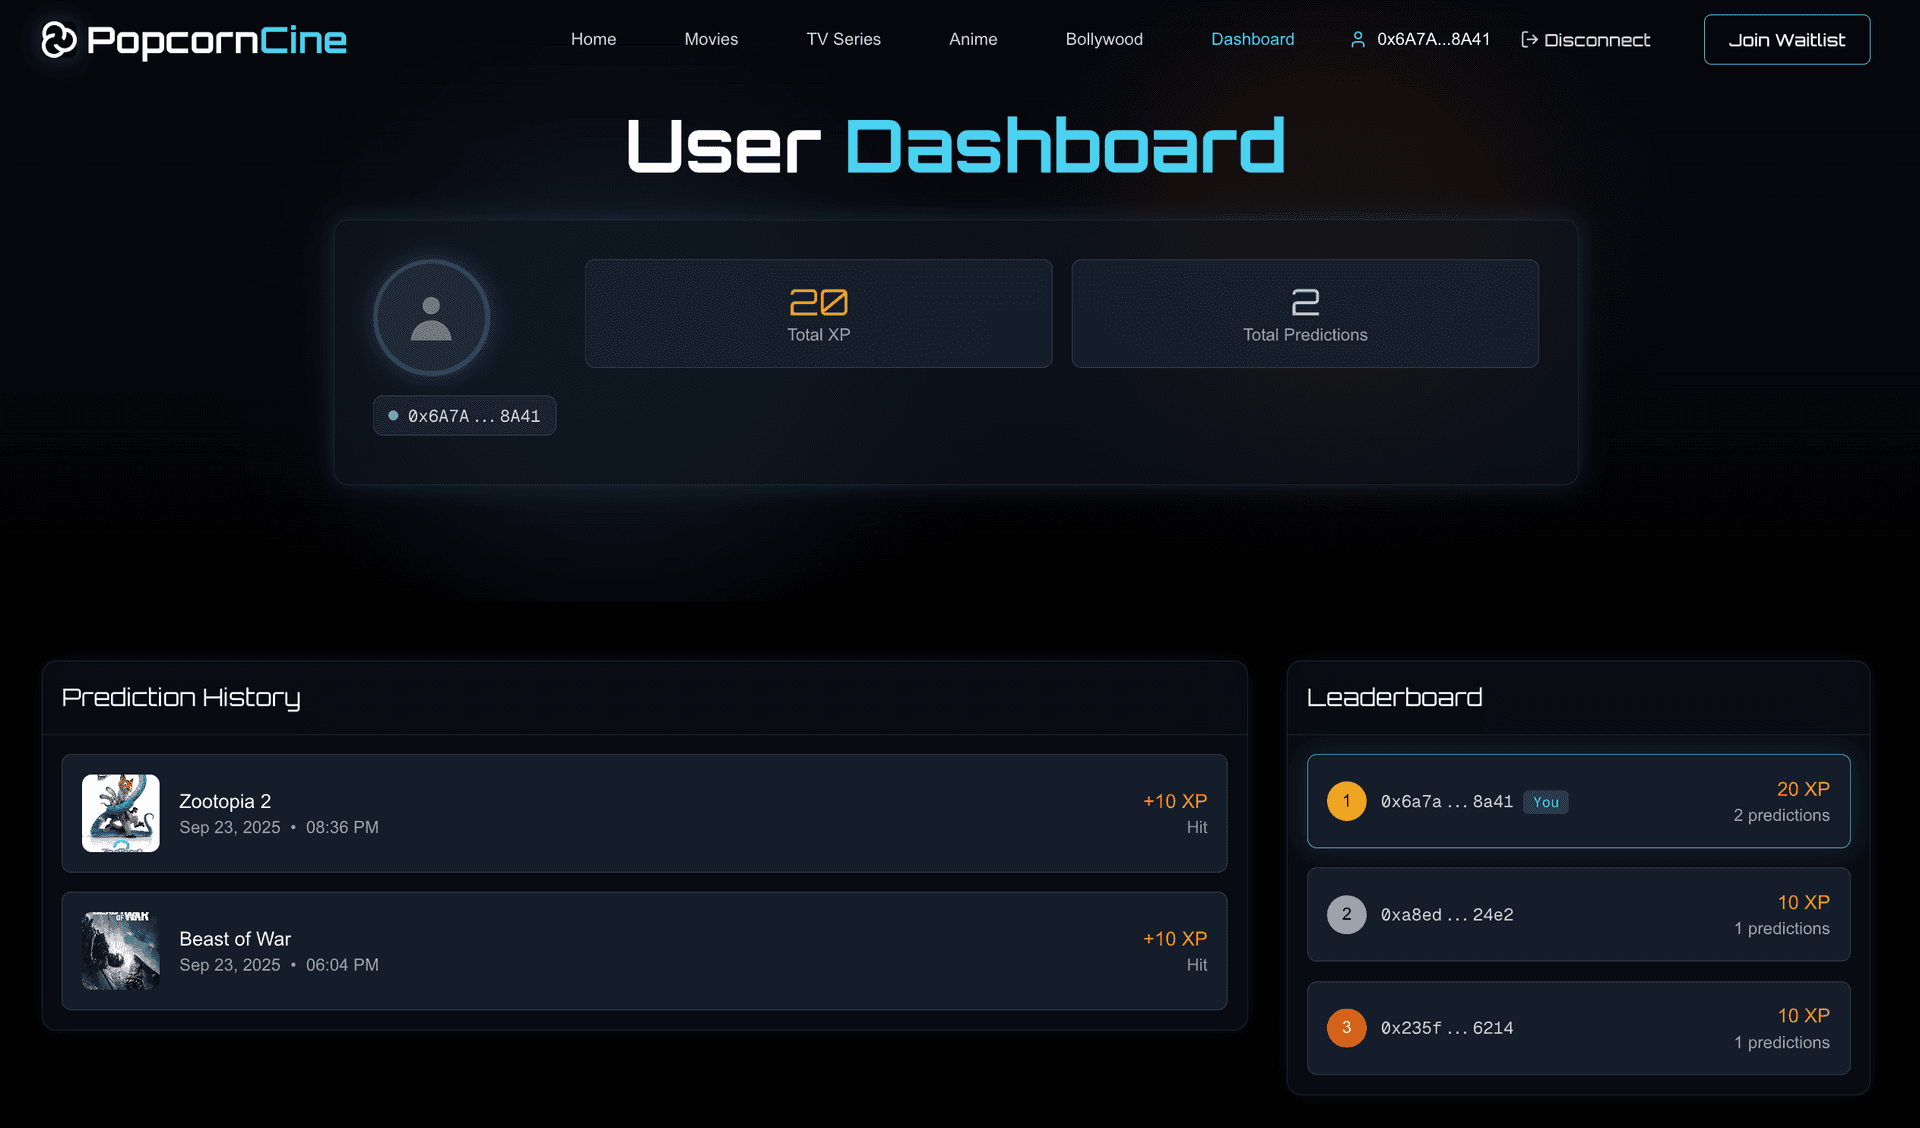Click the 0x6A7A...8A41 wallet address pill
This screenshot has height=1128, width=1920.
pos(464,415)
